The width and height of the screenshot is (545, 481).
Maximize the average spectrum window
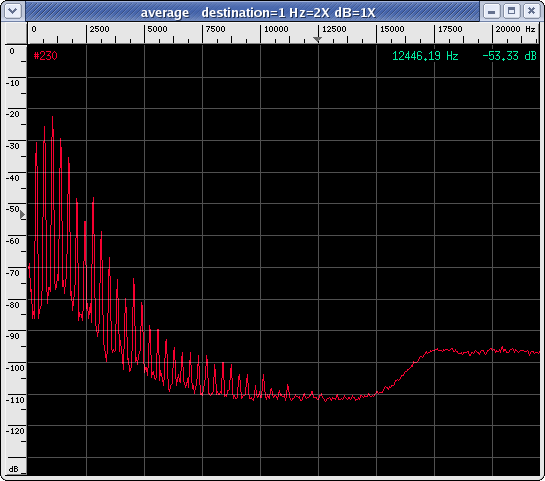coord(512,11)
